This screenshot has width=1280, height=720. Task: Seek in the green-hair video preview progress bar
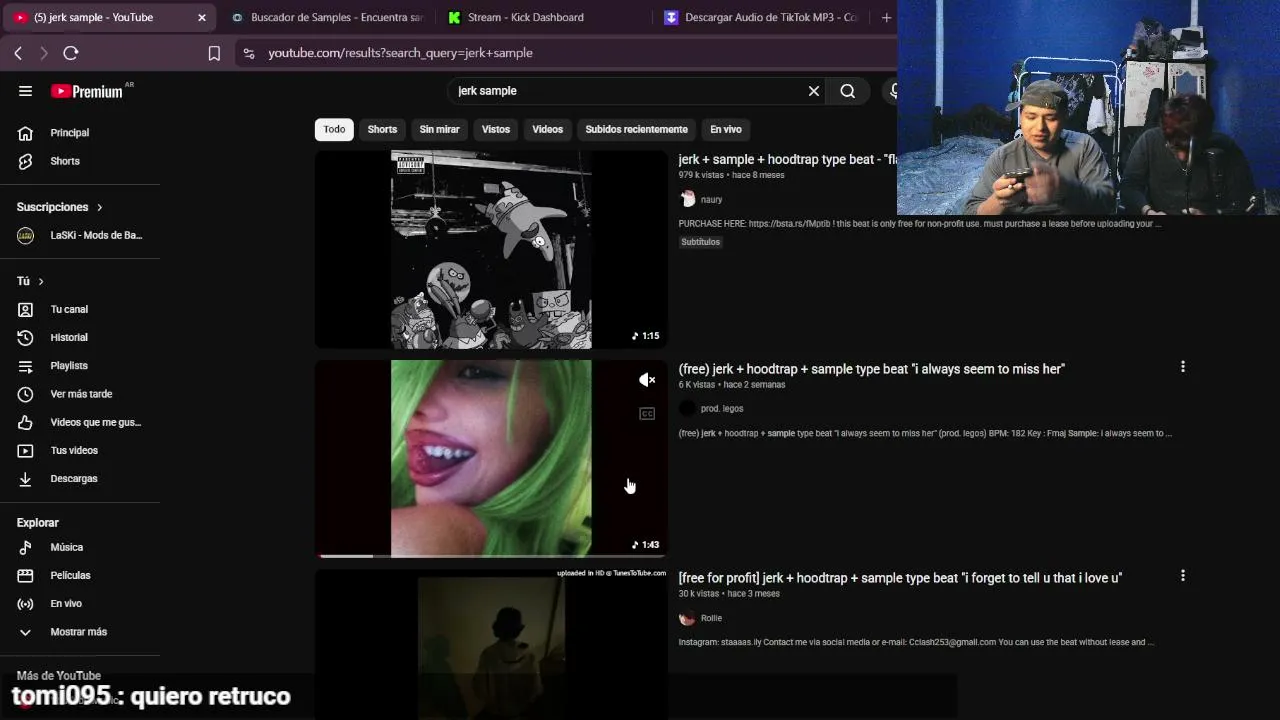(x=491, y=555)
